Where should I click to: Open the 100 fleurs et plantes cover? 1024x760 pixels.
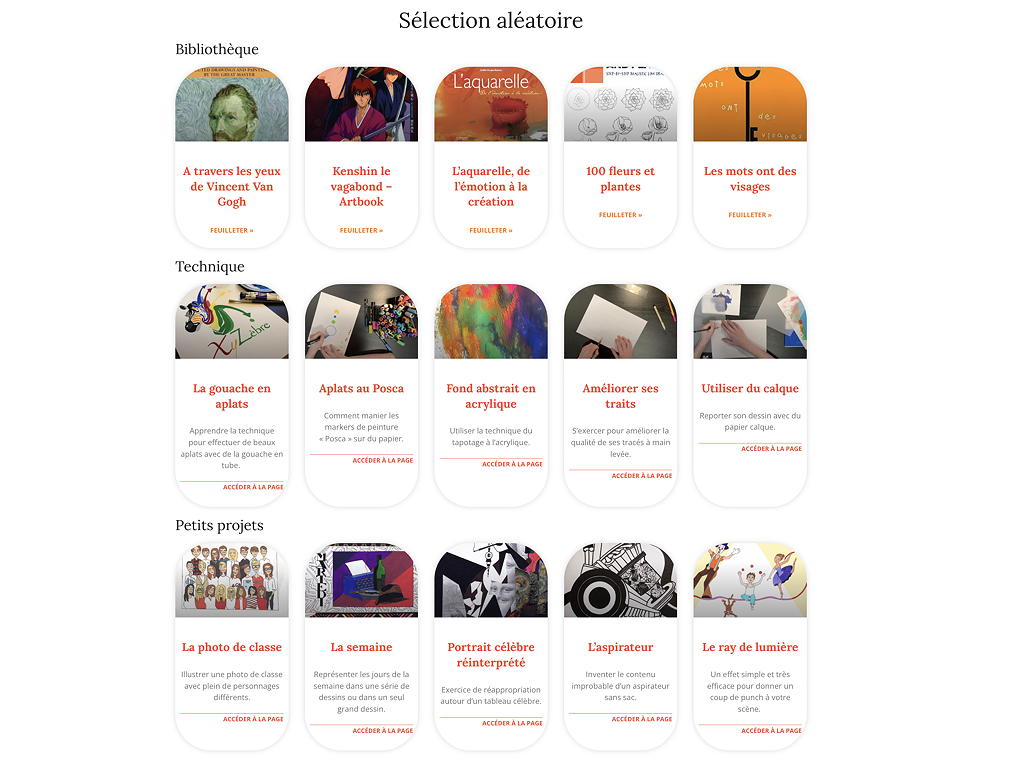620,104
